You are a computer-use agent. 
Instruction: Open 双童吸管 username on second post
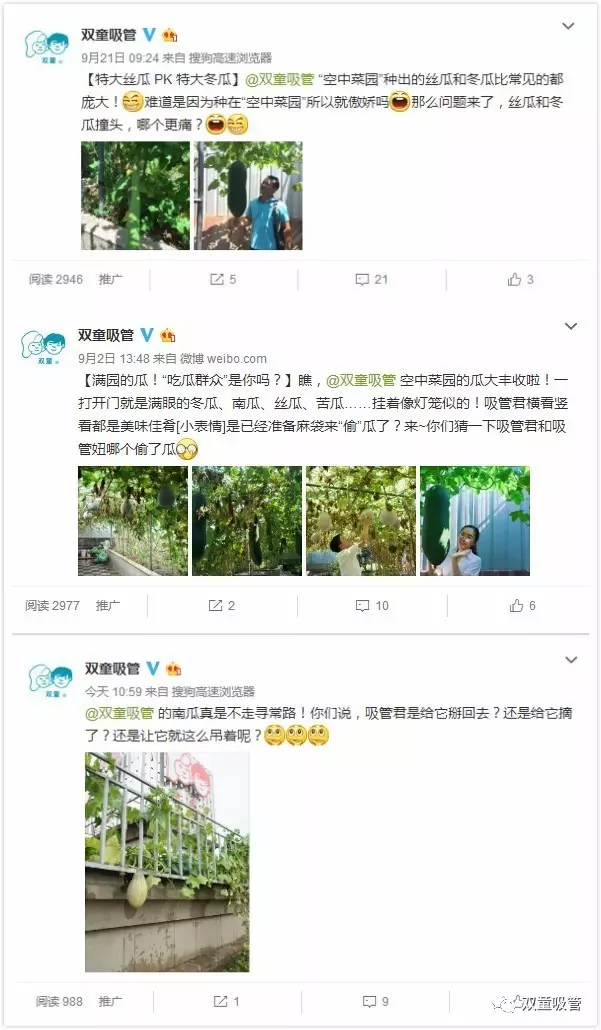106,335
